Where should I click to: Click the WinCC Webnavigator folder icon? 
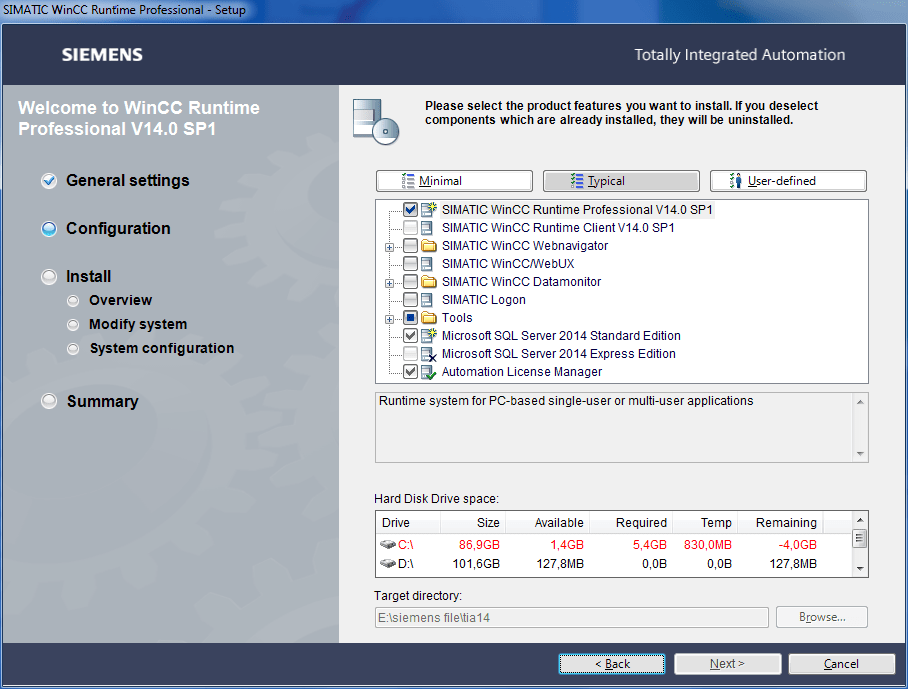(429, 246)
